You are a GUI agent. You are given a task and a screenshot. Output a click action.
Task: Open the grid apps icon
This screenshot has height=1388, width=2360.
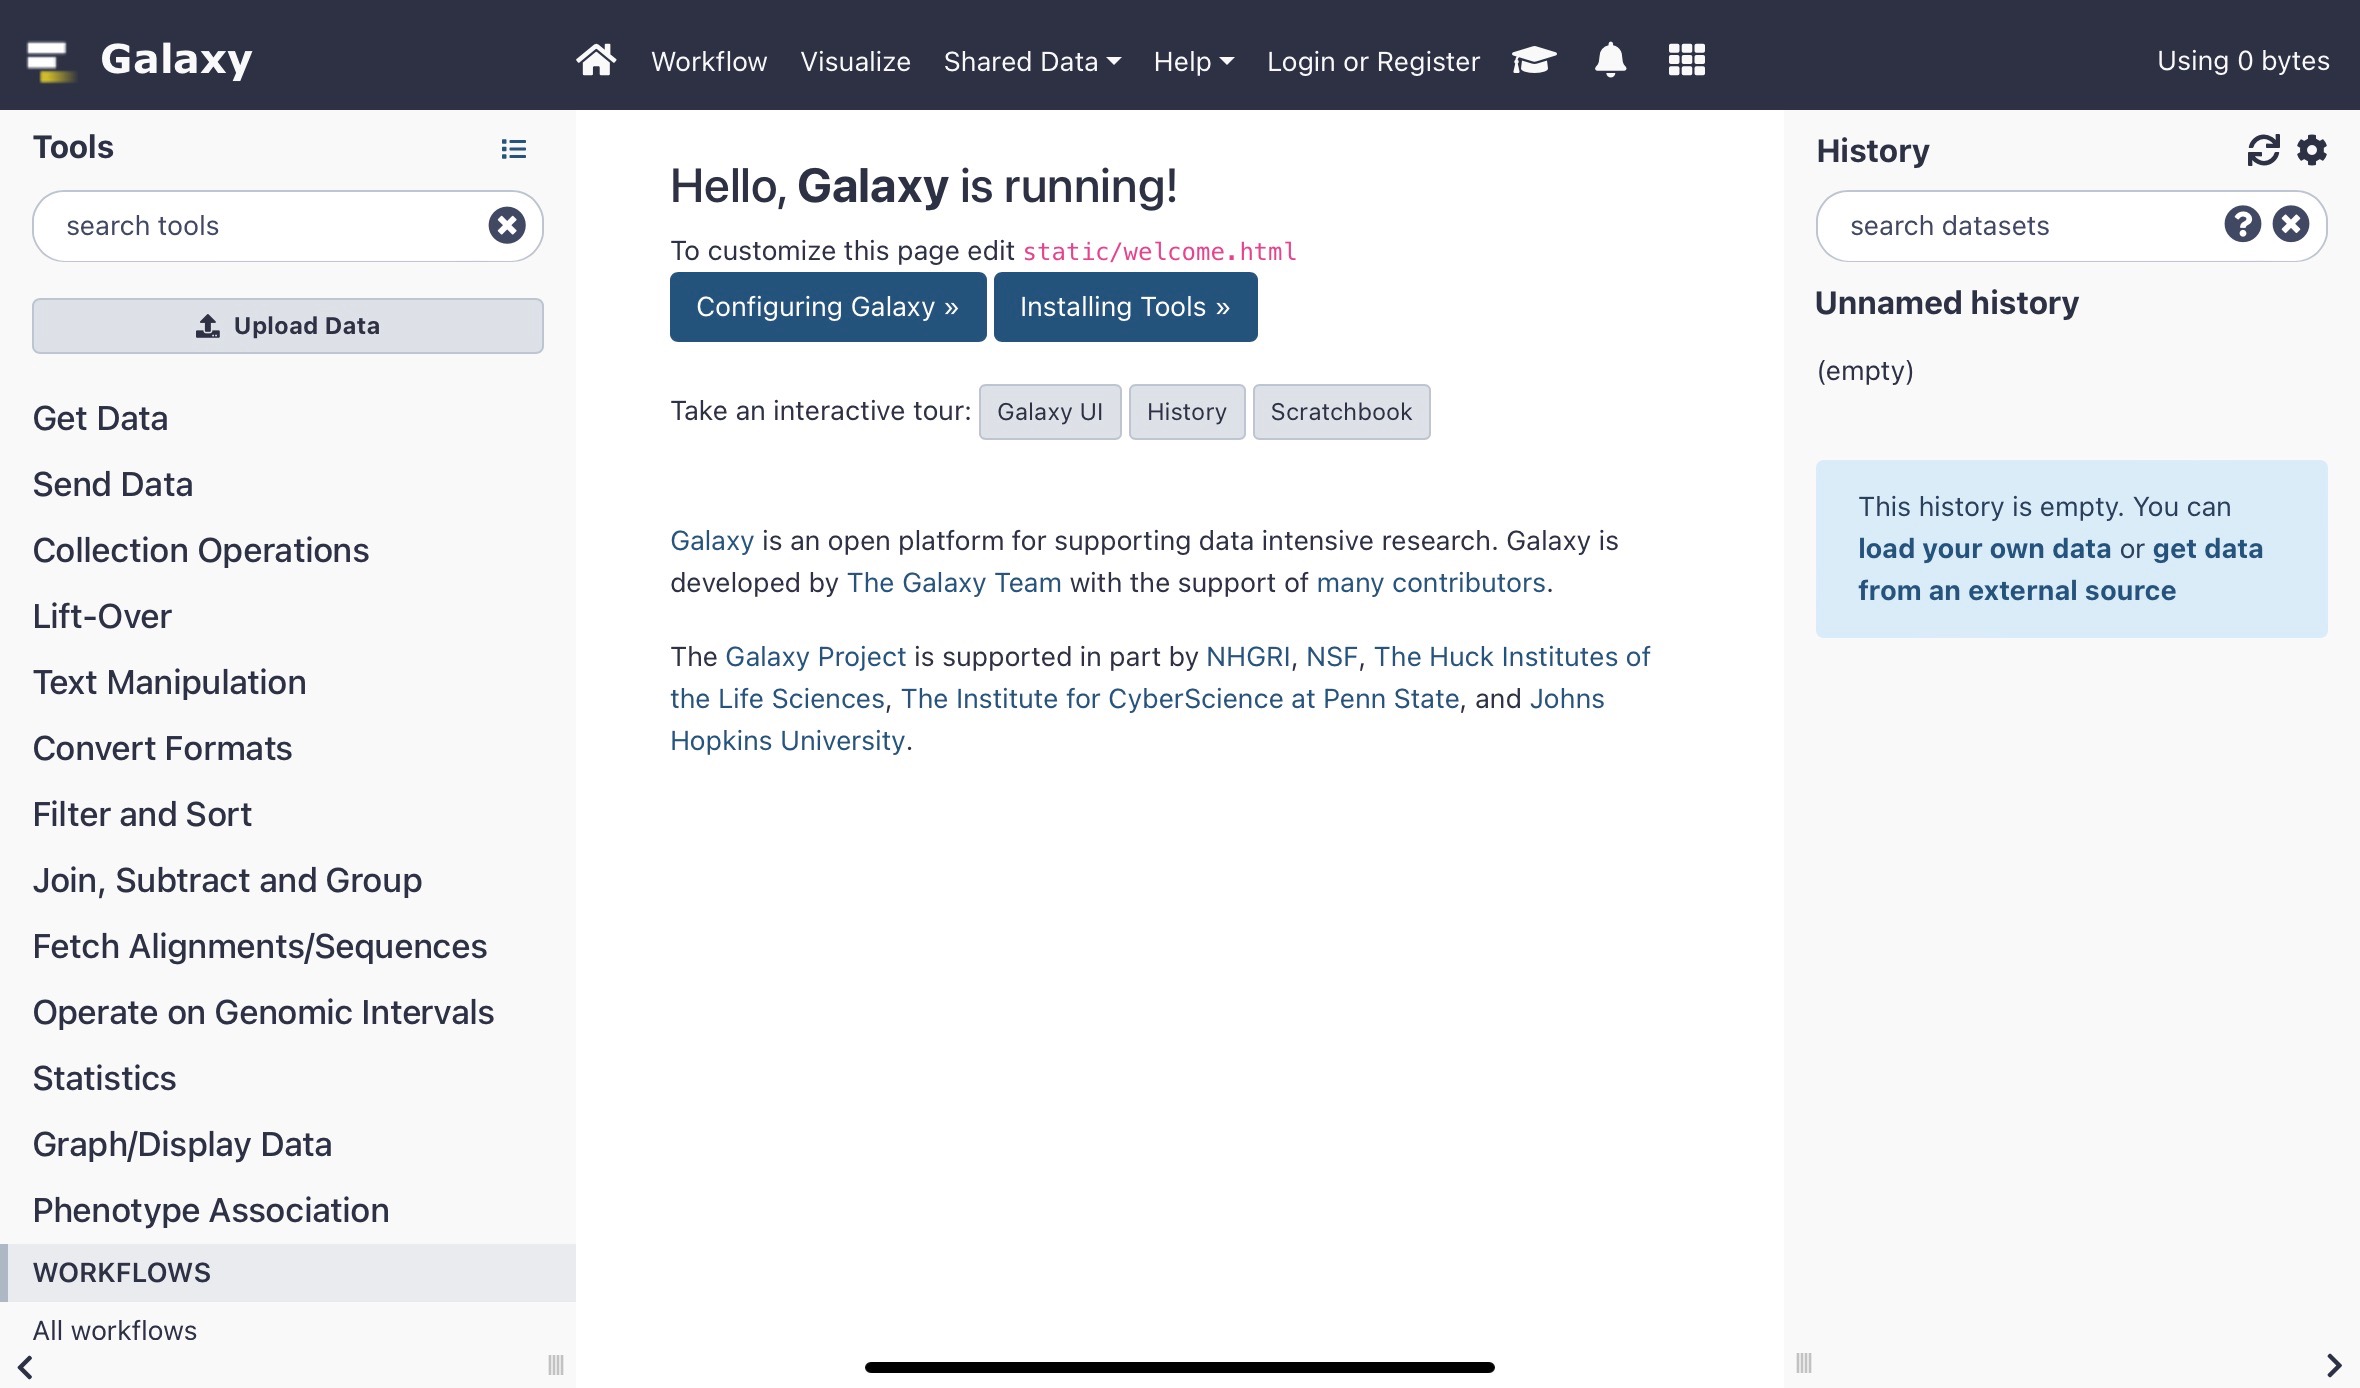pos(1687,60)
